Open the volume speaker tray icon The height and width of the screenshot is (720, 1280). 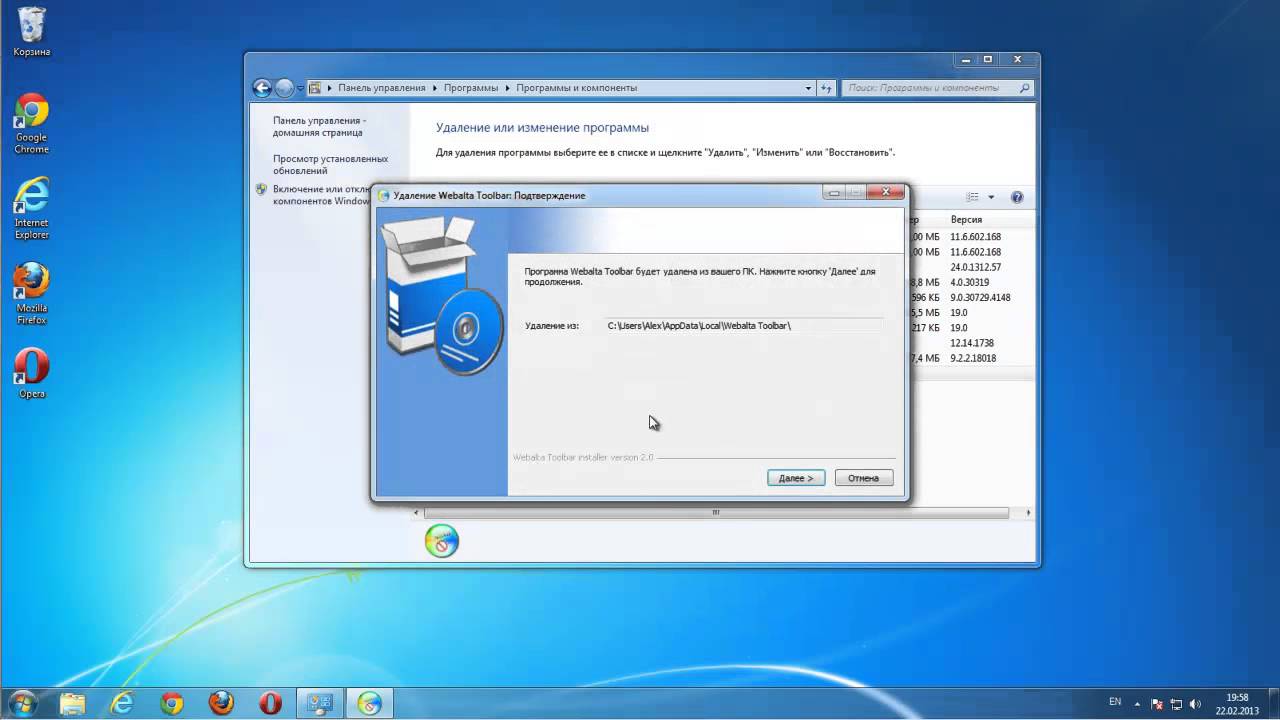[1197, 704]
